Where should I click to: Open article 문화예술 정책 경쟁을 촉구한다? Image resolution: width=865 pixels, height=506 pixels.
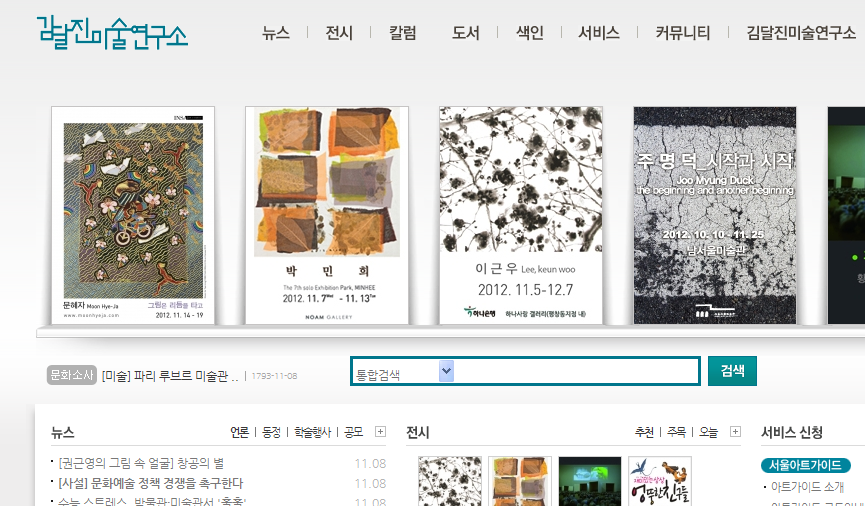point(151,483)
